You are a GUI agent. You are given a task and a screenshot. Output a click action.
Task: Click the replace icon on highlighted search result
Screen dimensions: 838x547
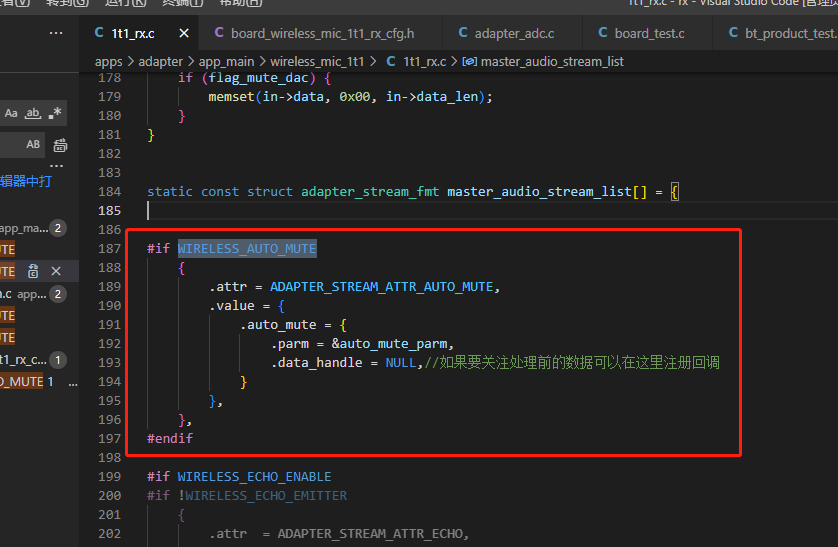coord(33,271)
